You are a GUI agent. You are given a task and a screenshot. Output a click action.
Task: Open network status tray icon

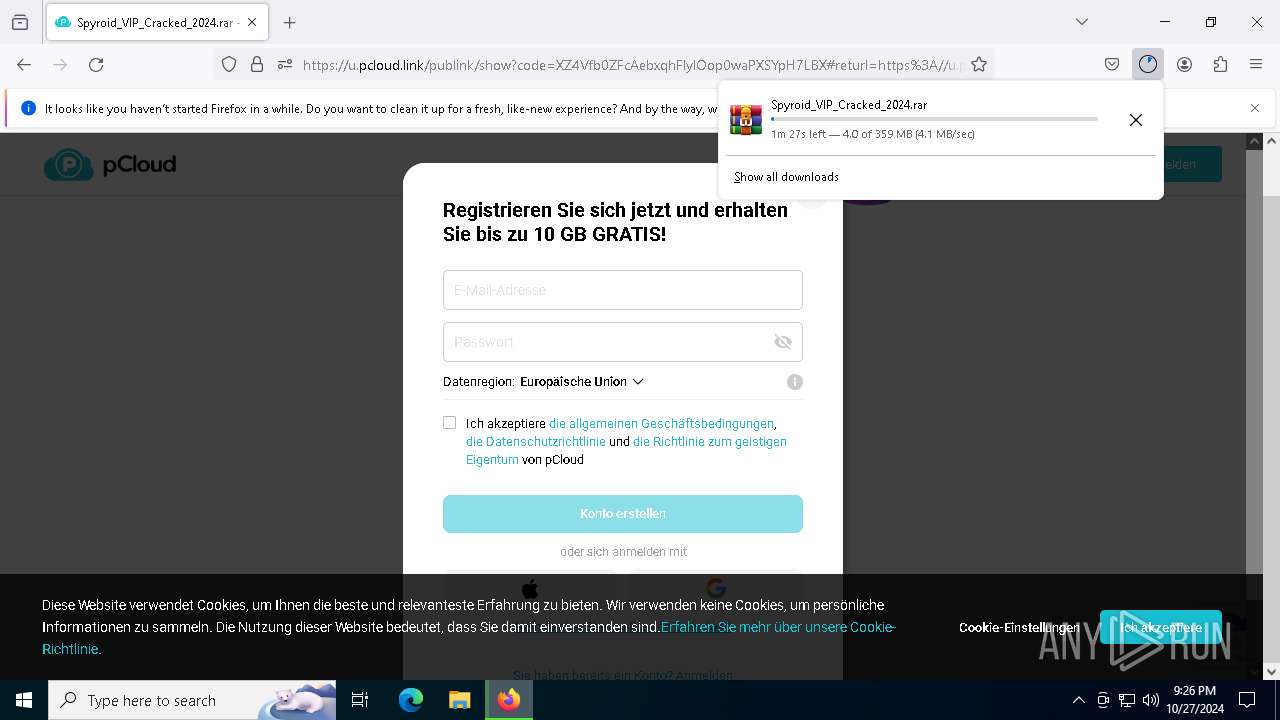click(1127, 700)
